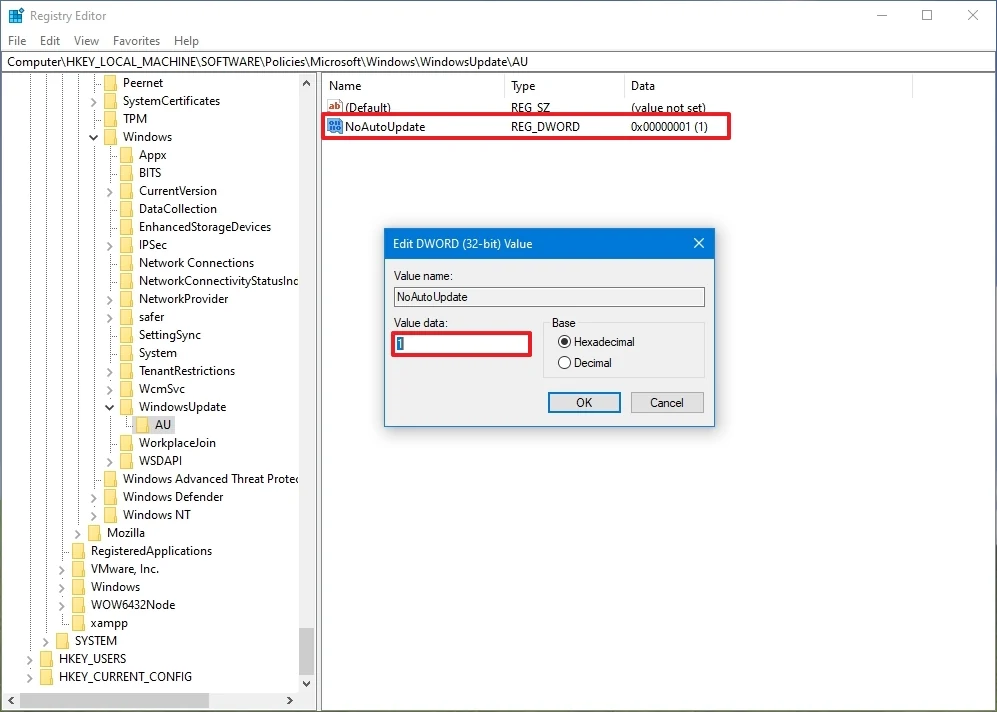This screenshot has width=997, height=712.
Task: Sort by the Type column header
Action: click(x=565, y=86)
